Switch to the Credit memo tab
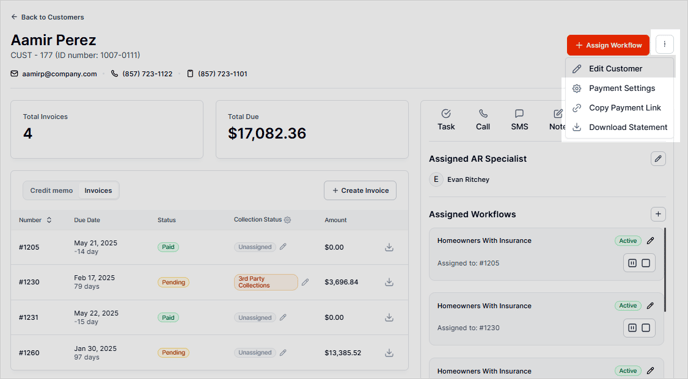The height and width of the screenshot is (379, 688). click(x=51, y=190)
